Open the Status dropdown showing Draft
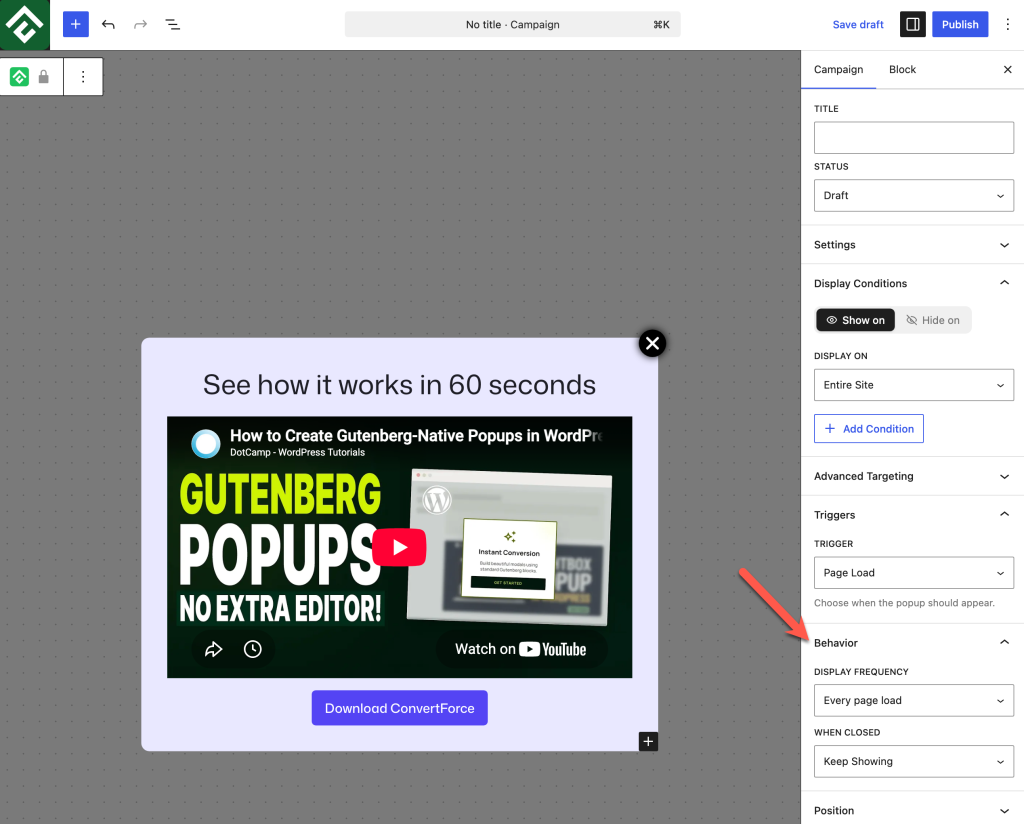Screen dimensions: 1024x824 913,196
